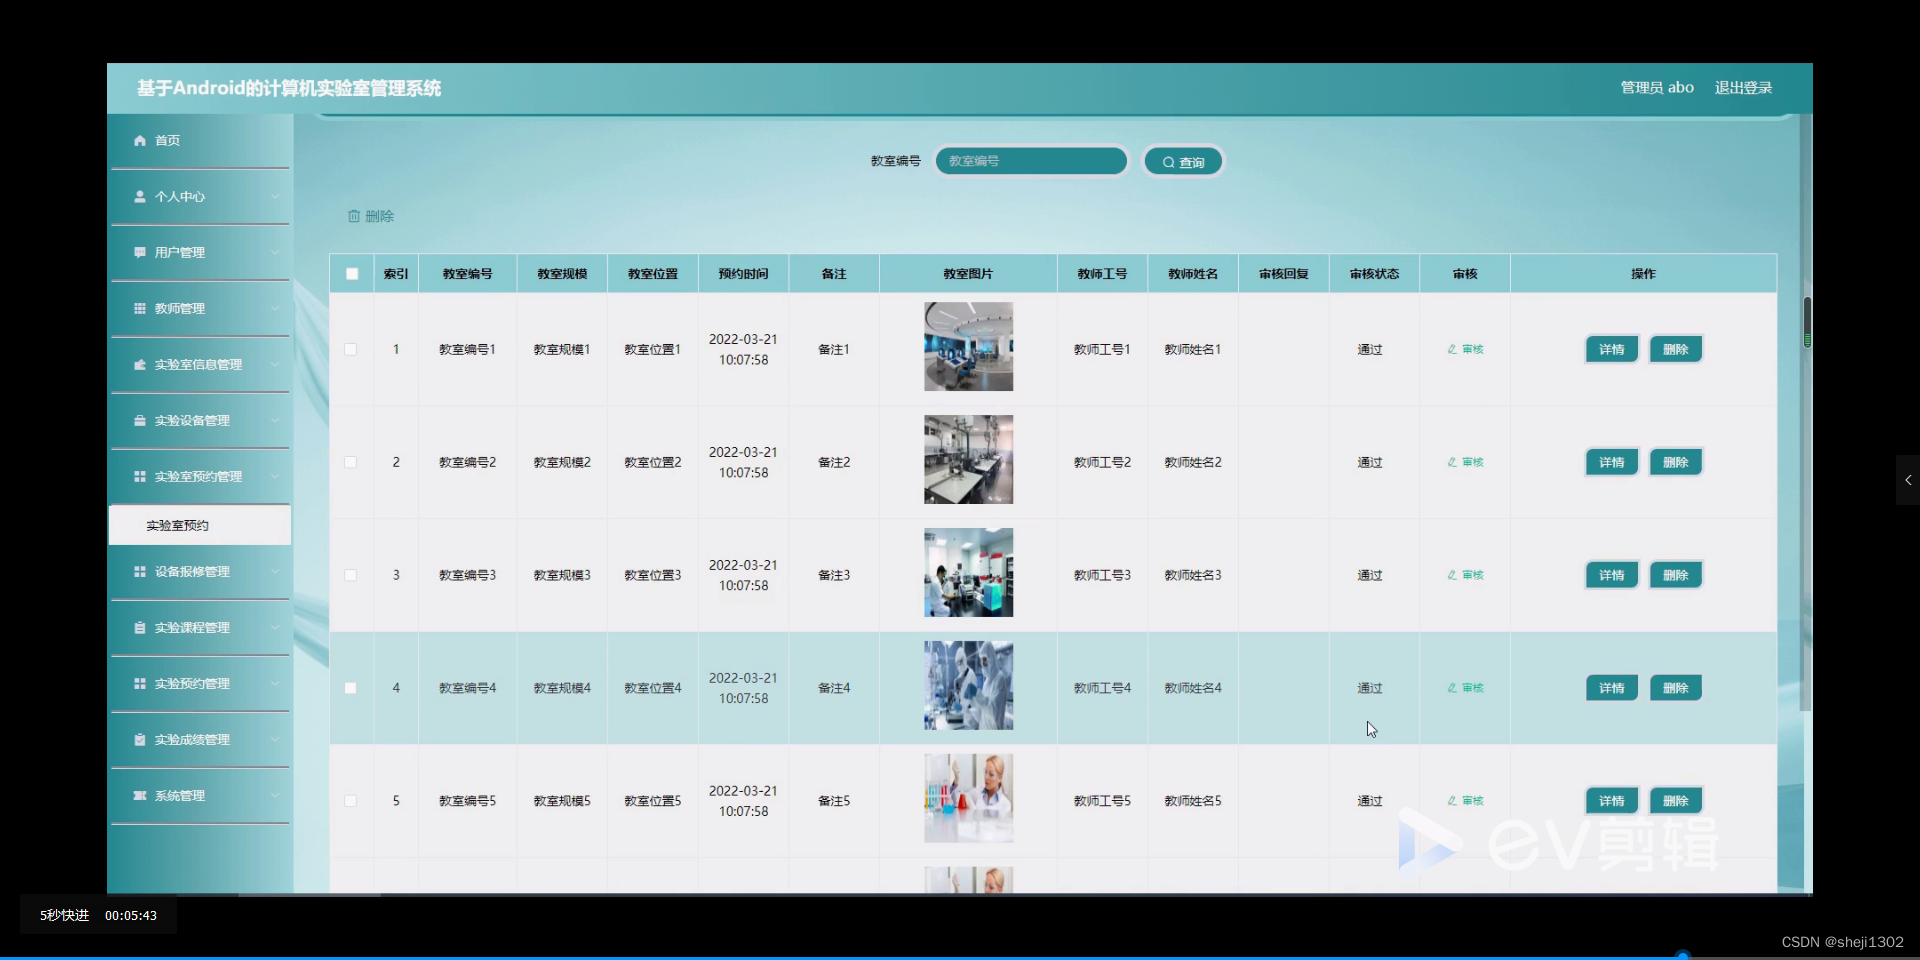Select the 系统管理 sidebar icon
Screen dimensions: 1920x960
pos(140,795)
